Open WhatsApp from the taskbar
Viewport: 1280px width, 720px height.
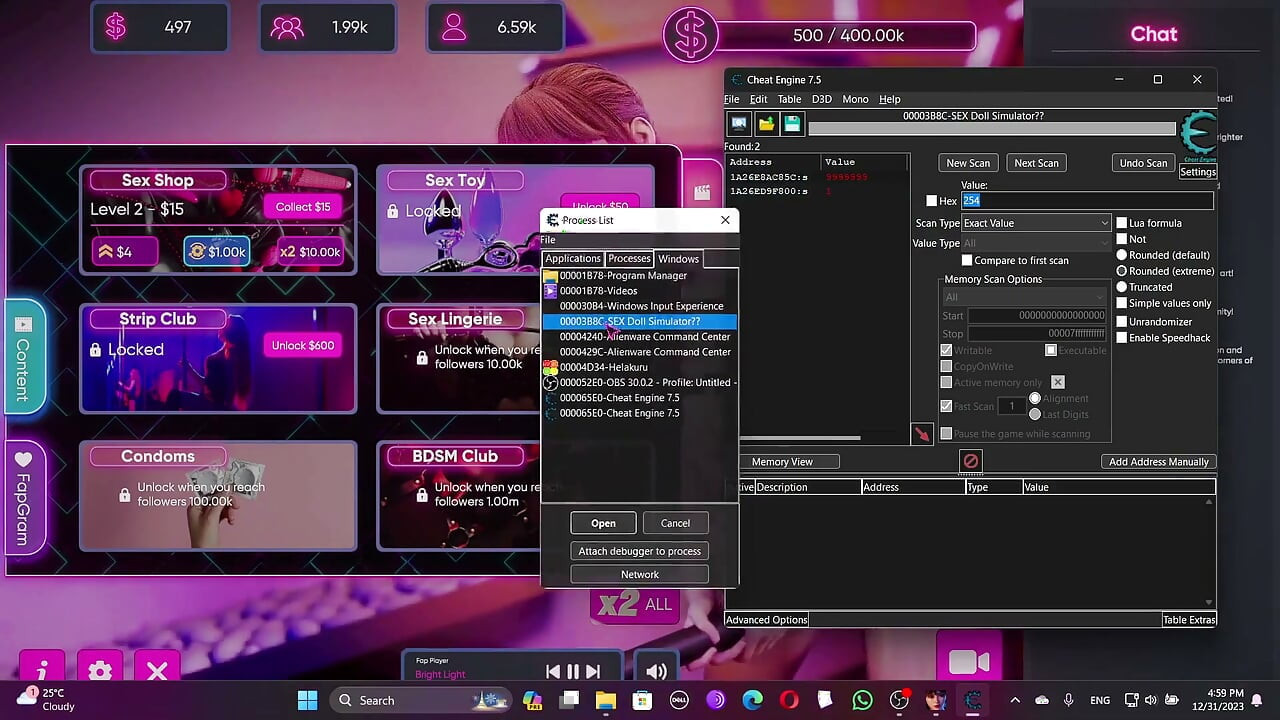click(x=863, y=700)
